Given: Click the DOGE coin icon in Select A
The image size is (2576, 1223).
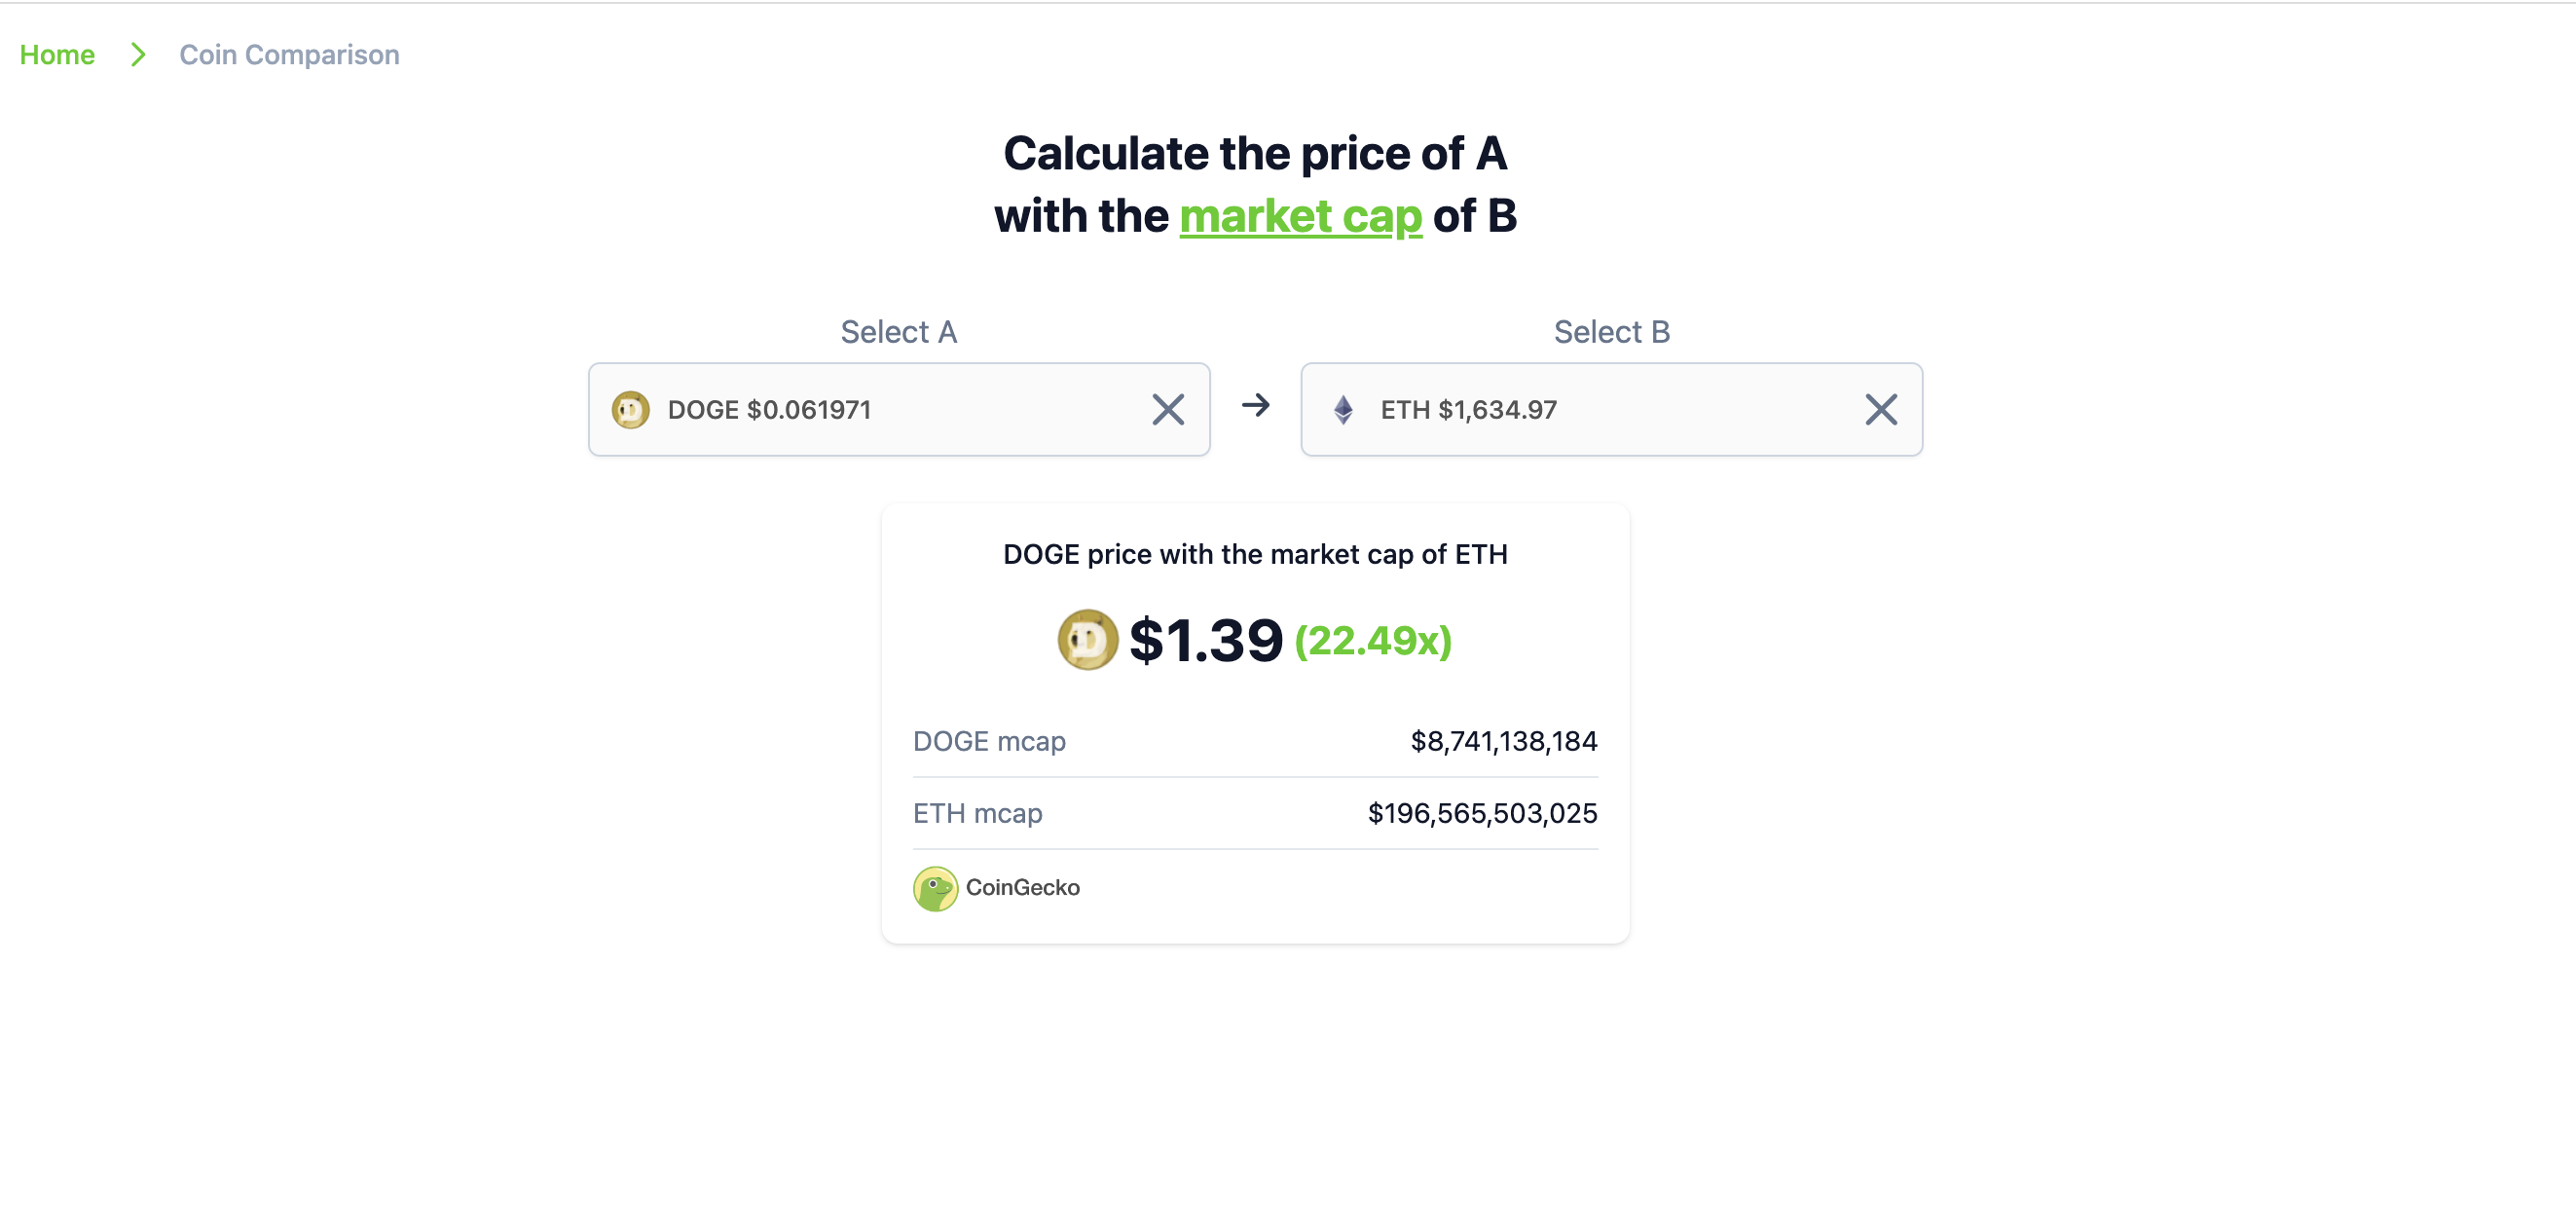Looking at the screenshot, I should click(x=631, y=410).
